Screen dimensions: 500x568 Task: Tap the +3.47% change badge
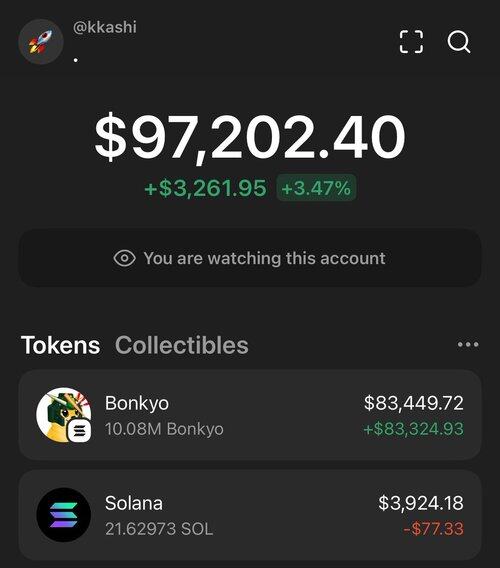click(316, 188)
